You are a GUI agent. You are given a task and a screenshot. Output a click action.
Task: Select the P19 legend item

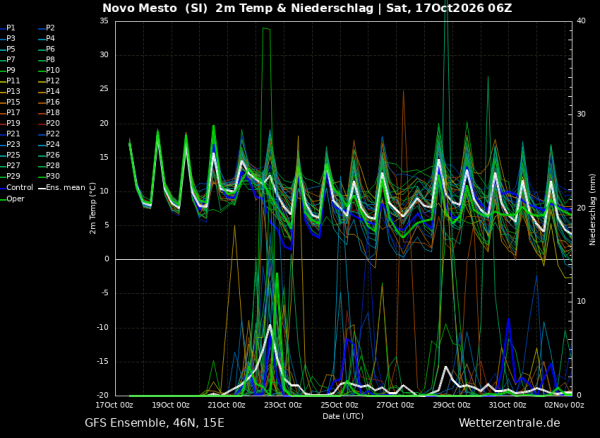coord(10,123)
